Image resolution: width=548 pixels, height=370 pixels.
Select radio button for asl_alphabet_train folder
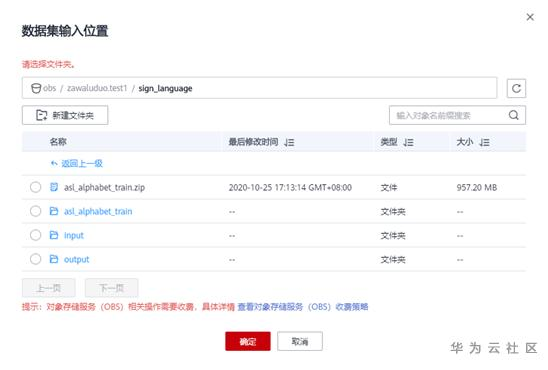35,211
